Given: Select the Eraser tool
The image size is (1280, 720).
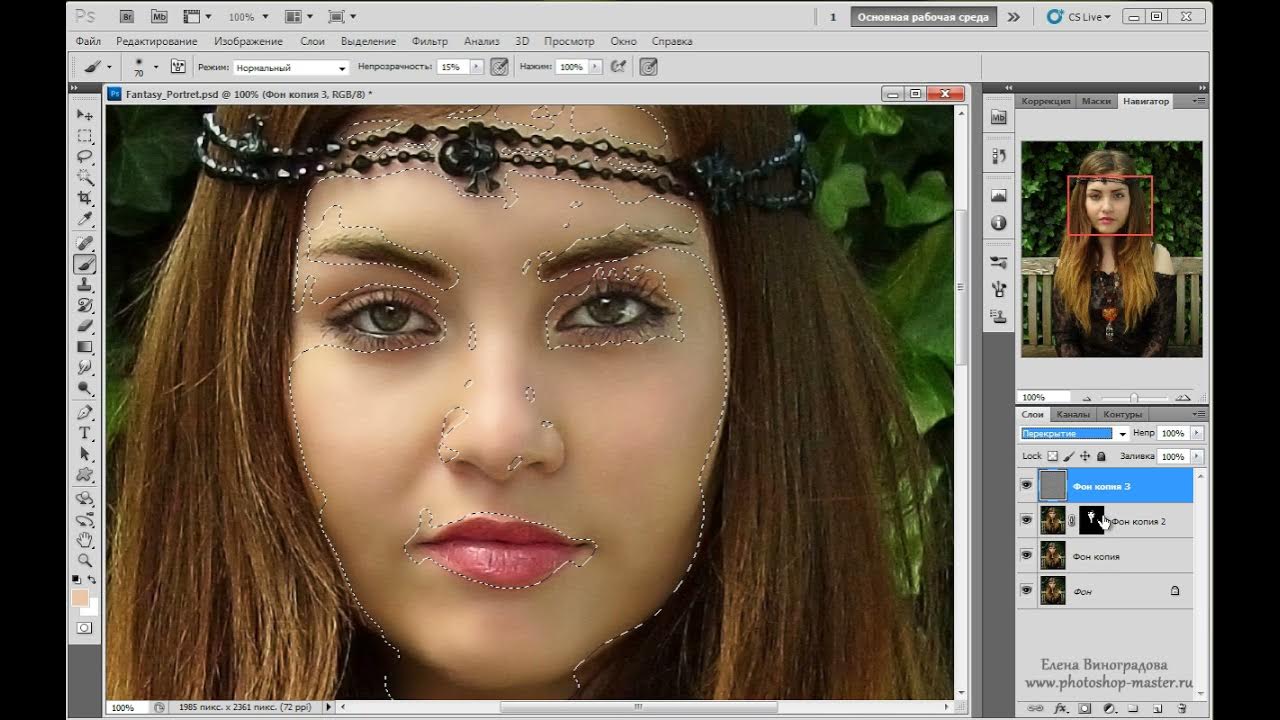Looking at the screenshot, I should tap(85, 327).
